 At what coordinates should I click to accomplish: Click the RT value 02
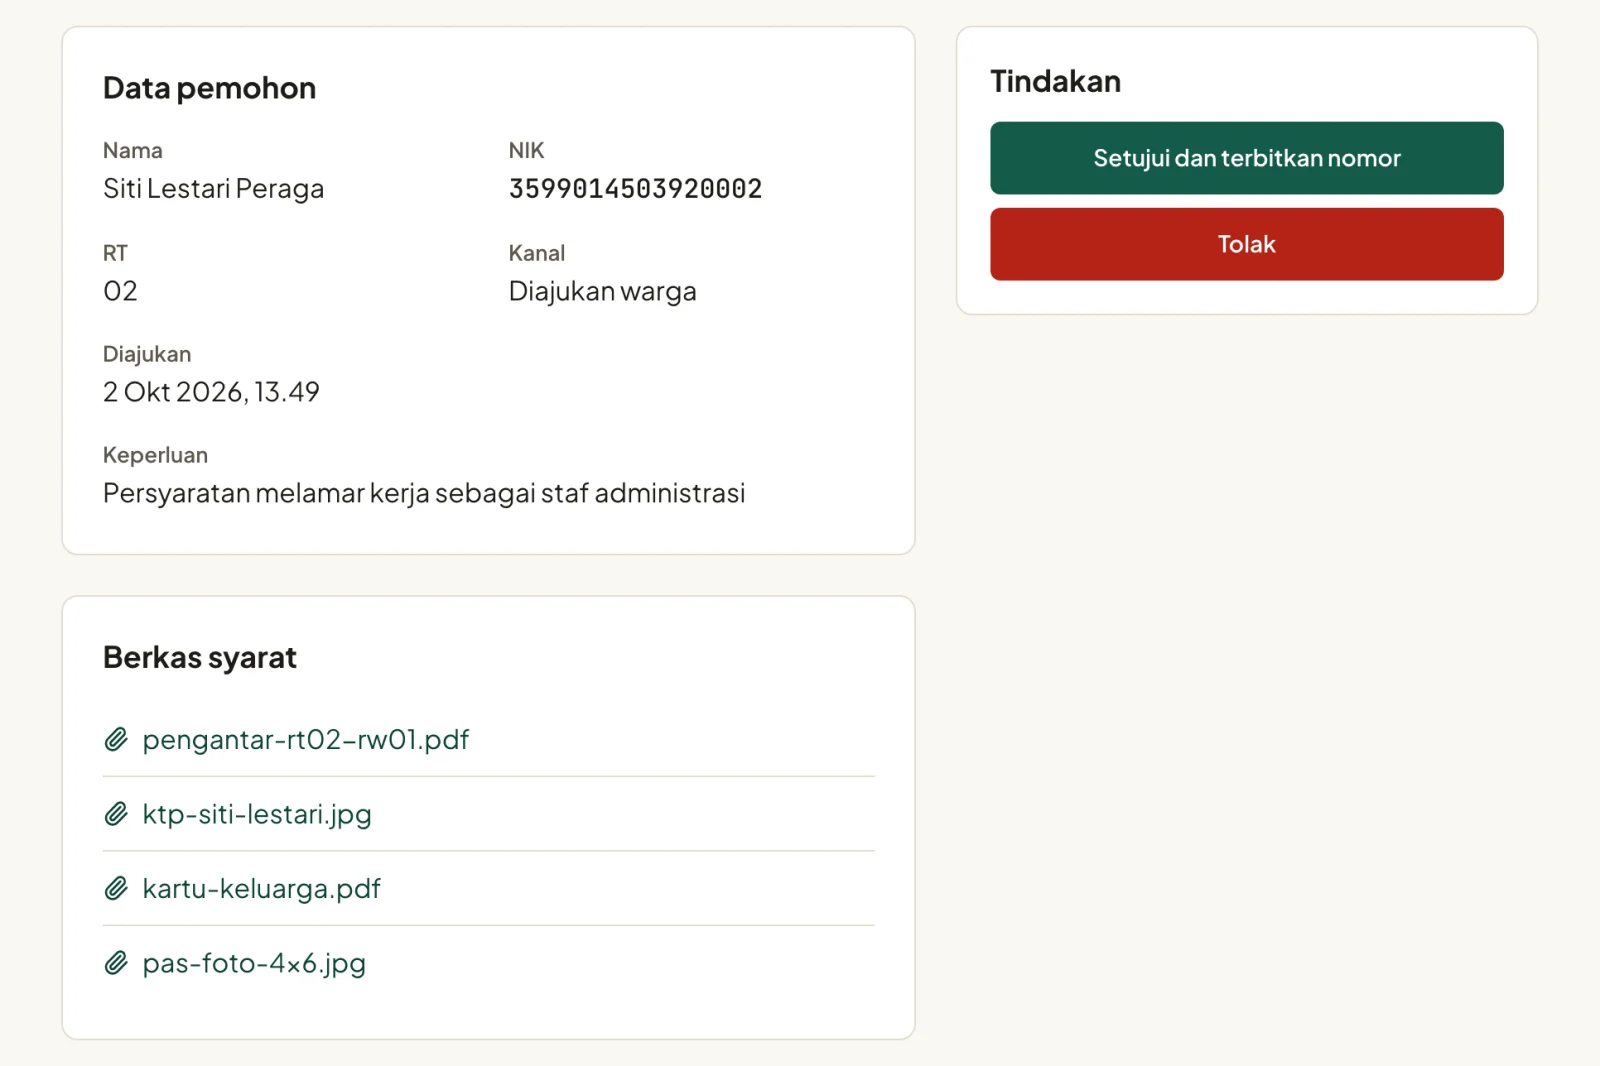[x=120, y=291]
